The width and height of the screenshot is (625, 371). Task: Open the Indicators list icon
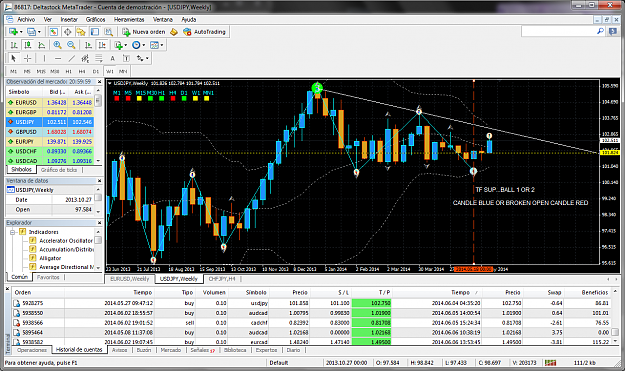[118, 45]
